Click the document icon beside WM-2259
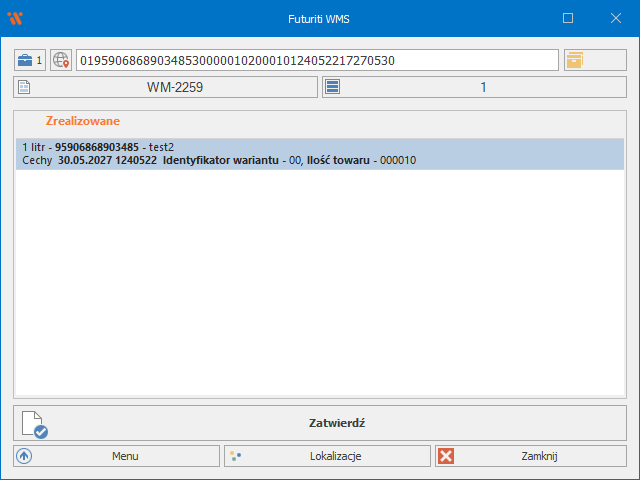Image resolution: width=640 pixels, height=480 pixels. coord(25,88)
